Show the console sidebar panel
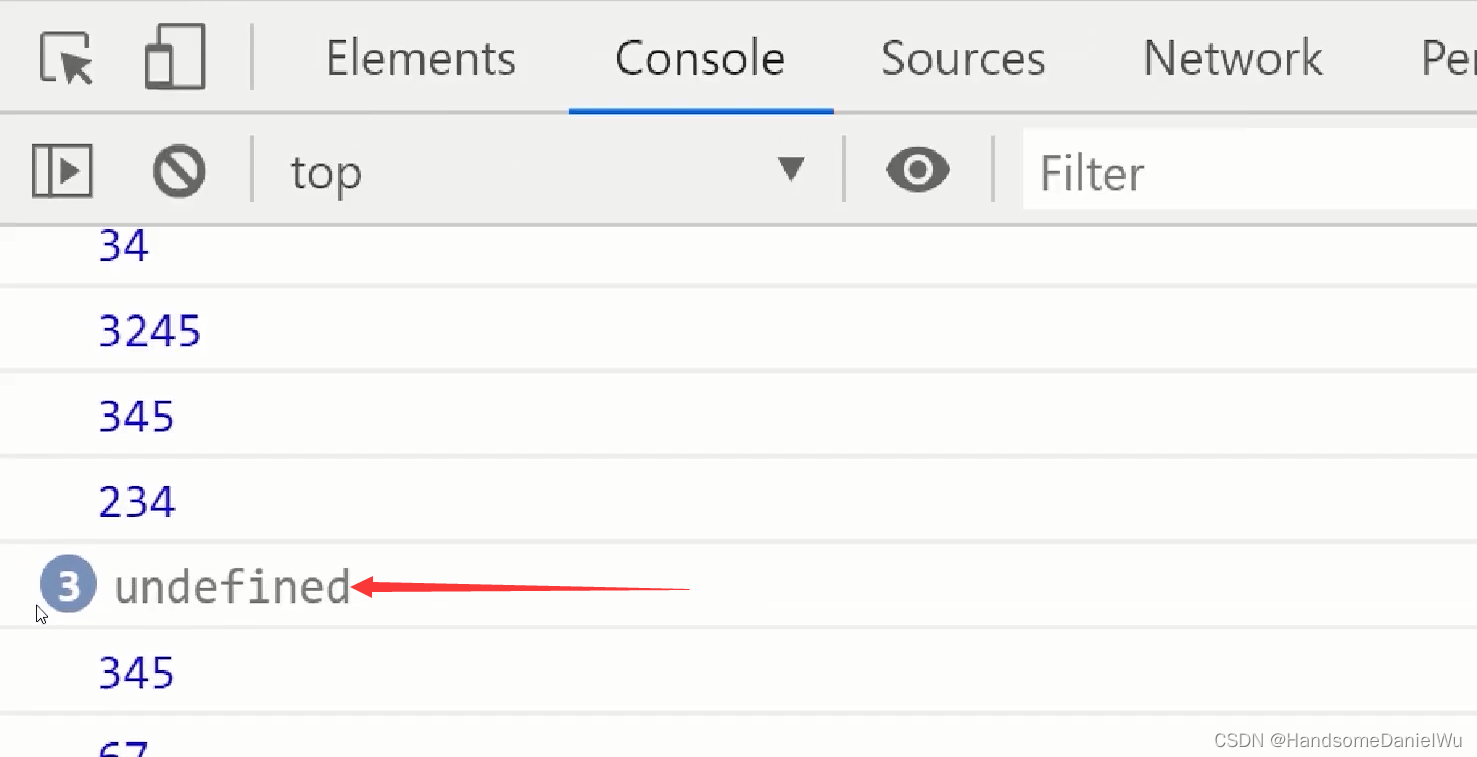 (62, 171)
